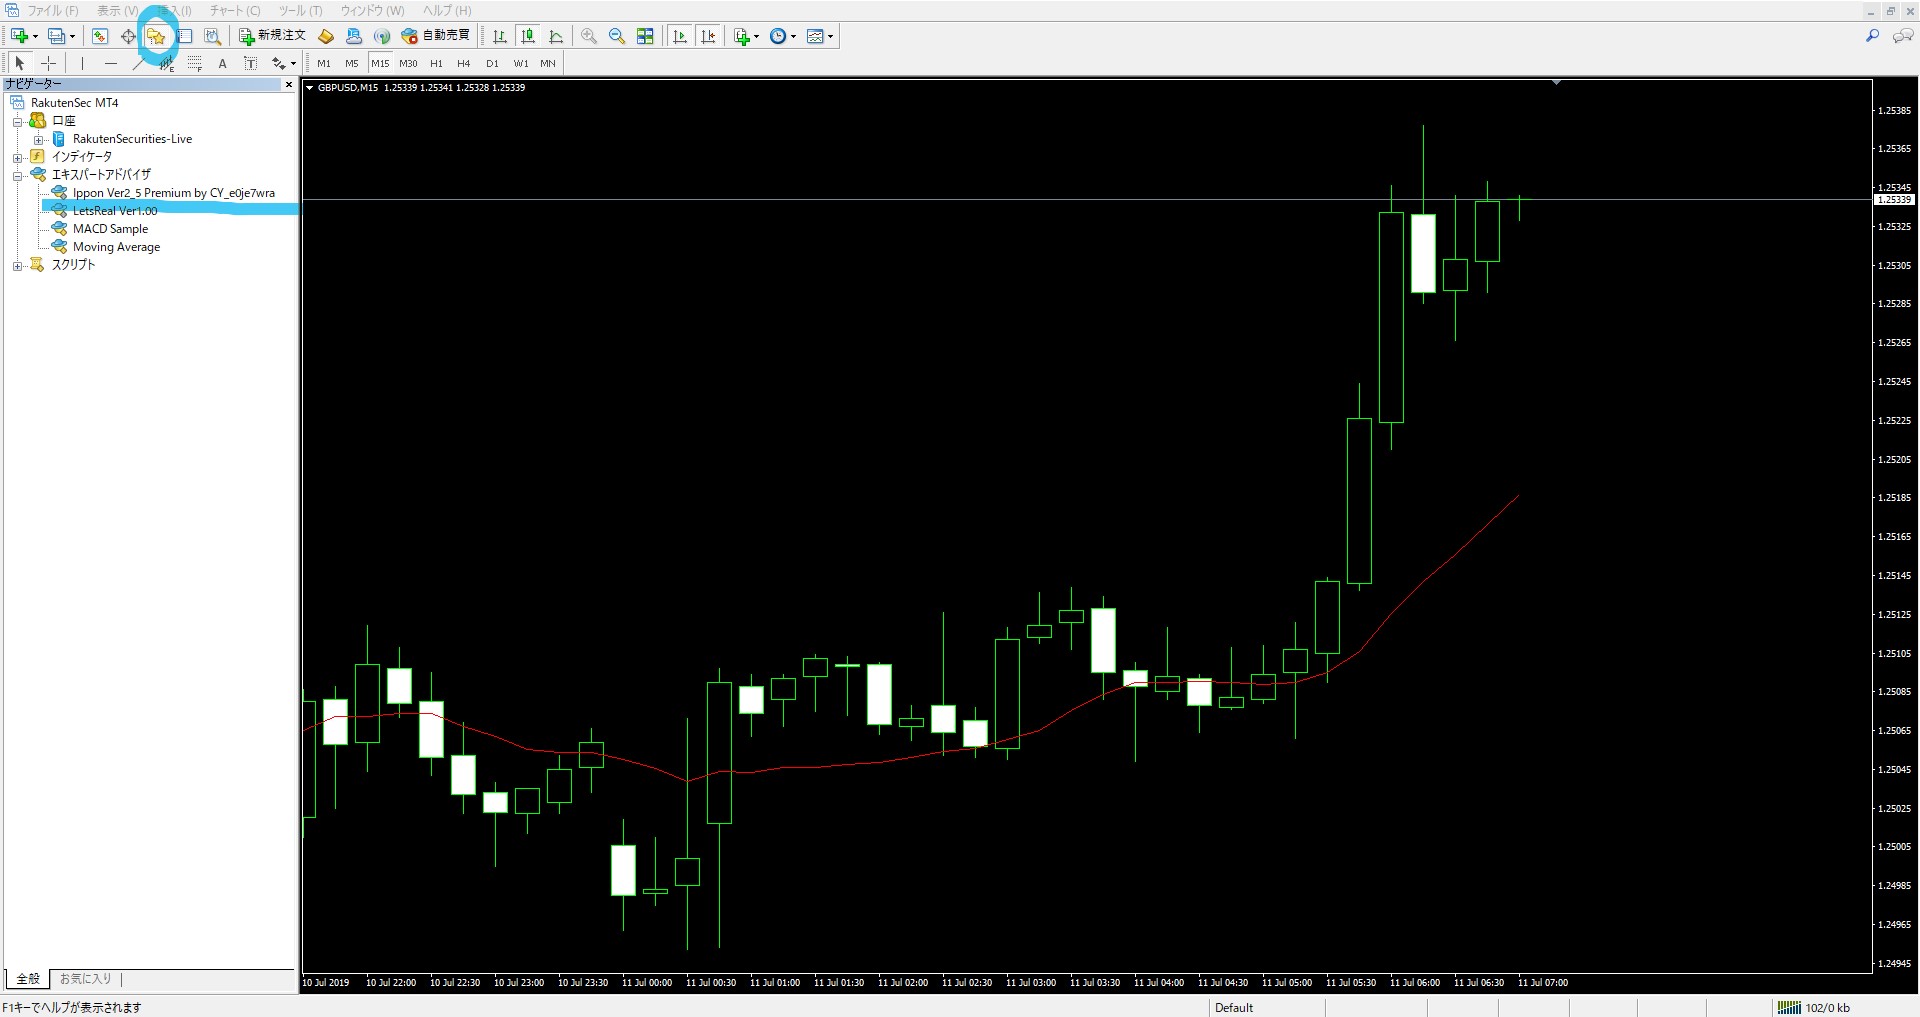This screenshot has width=1920, height=1017.
Task: Expand the スクリプト tree node
Action: (x=17, y=266)
